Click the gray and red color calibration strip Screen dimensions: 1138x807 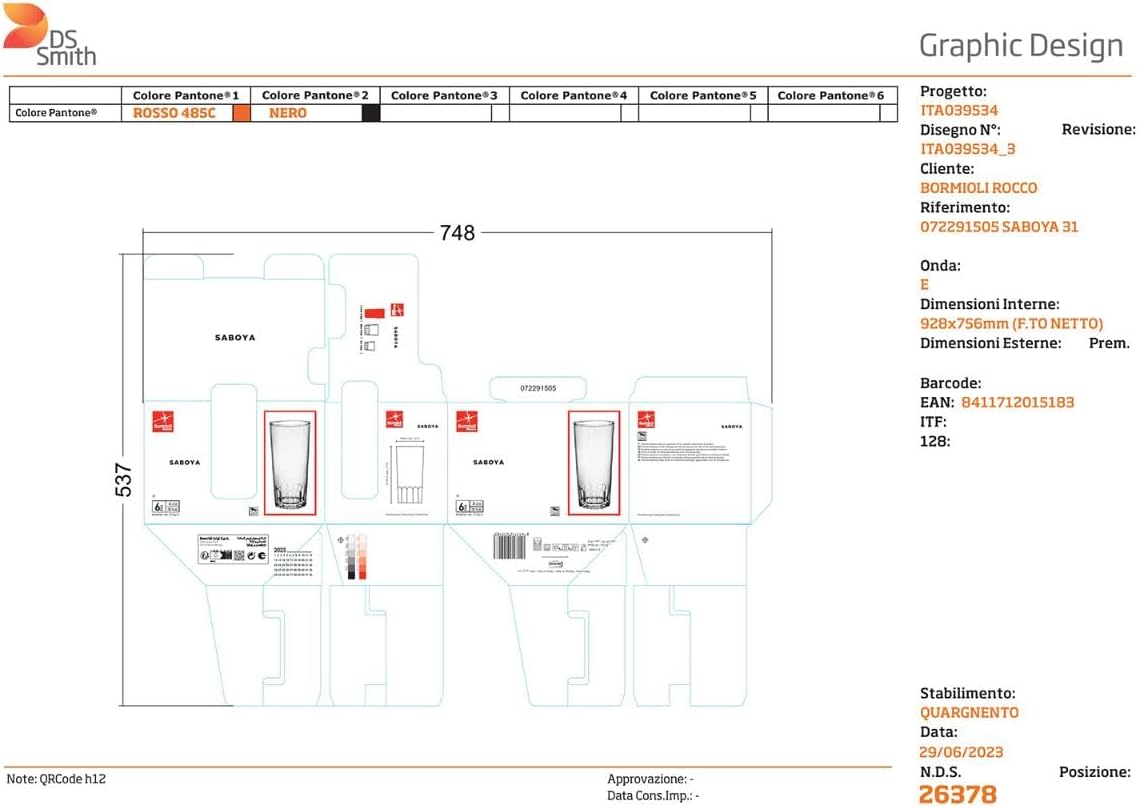(x=356, y=556)
